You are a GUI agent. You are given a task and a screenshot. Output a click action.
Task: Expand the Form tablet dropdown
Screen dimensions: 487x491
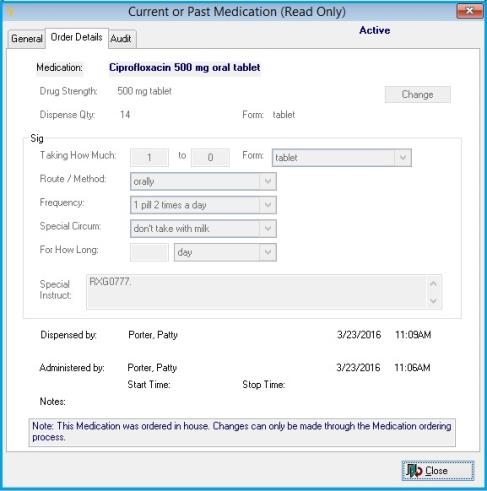(403, 158)
